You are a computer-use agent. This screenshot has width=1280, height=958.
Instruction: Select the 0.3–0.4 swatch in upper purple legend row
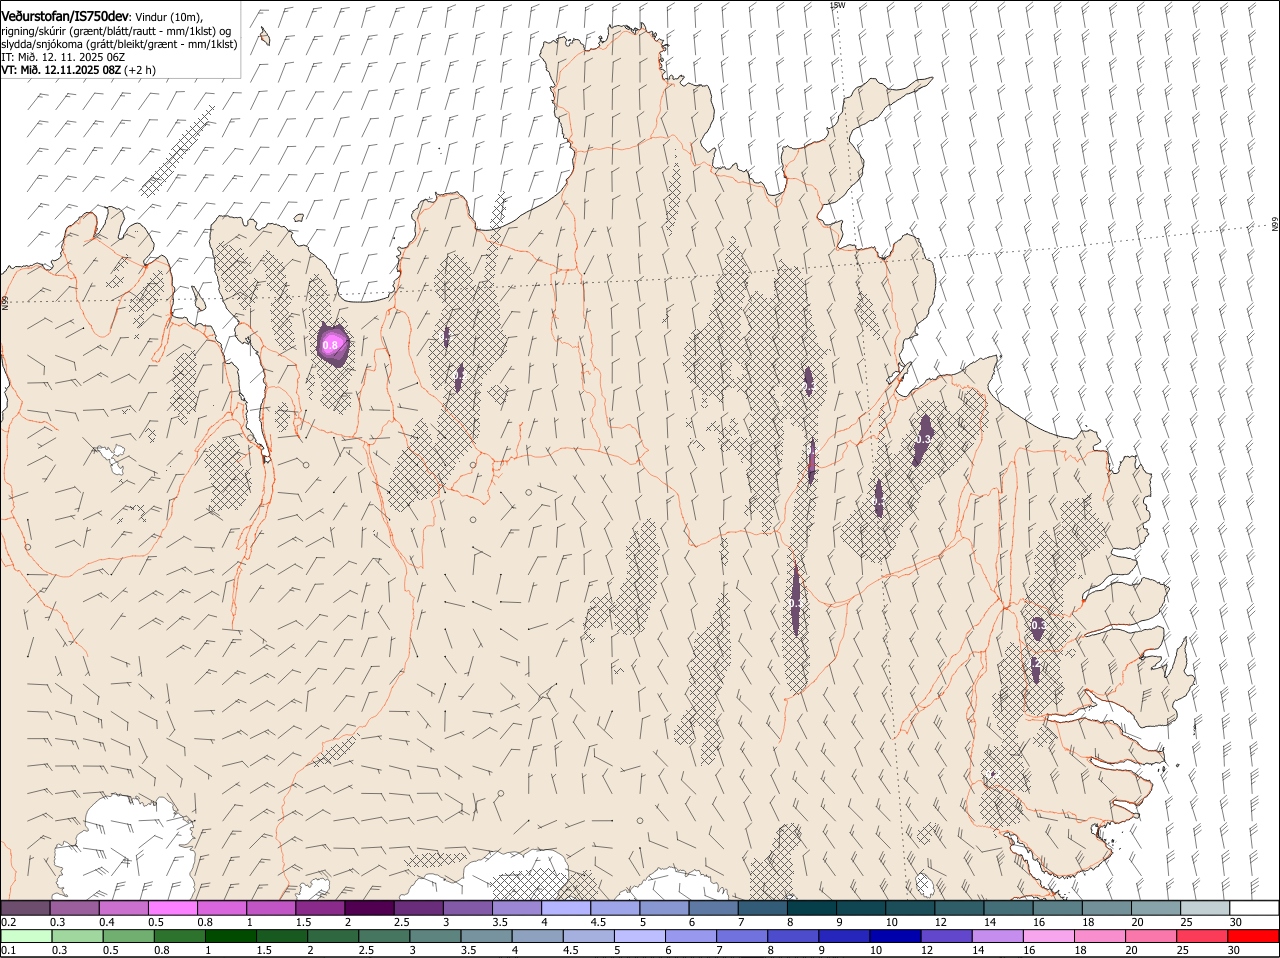[74, 907]
